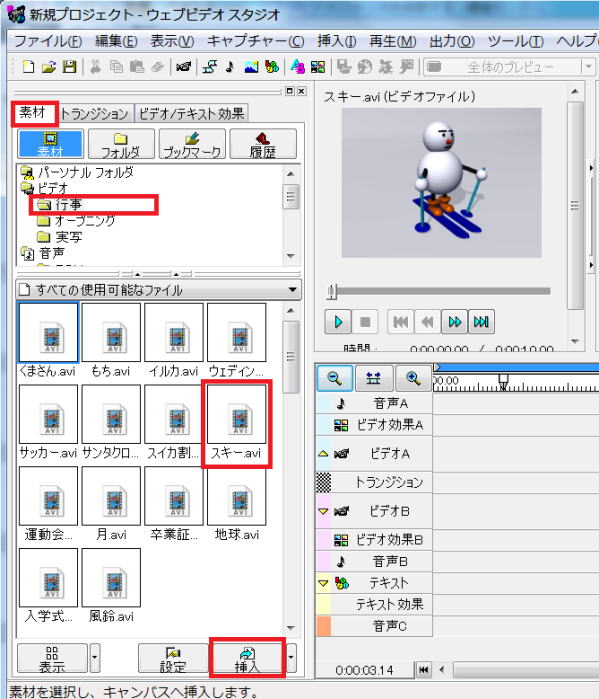Click the ブックマーク button
599x699 pixels.
[192, 144]
